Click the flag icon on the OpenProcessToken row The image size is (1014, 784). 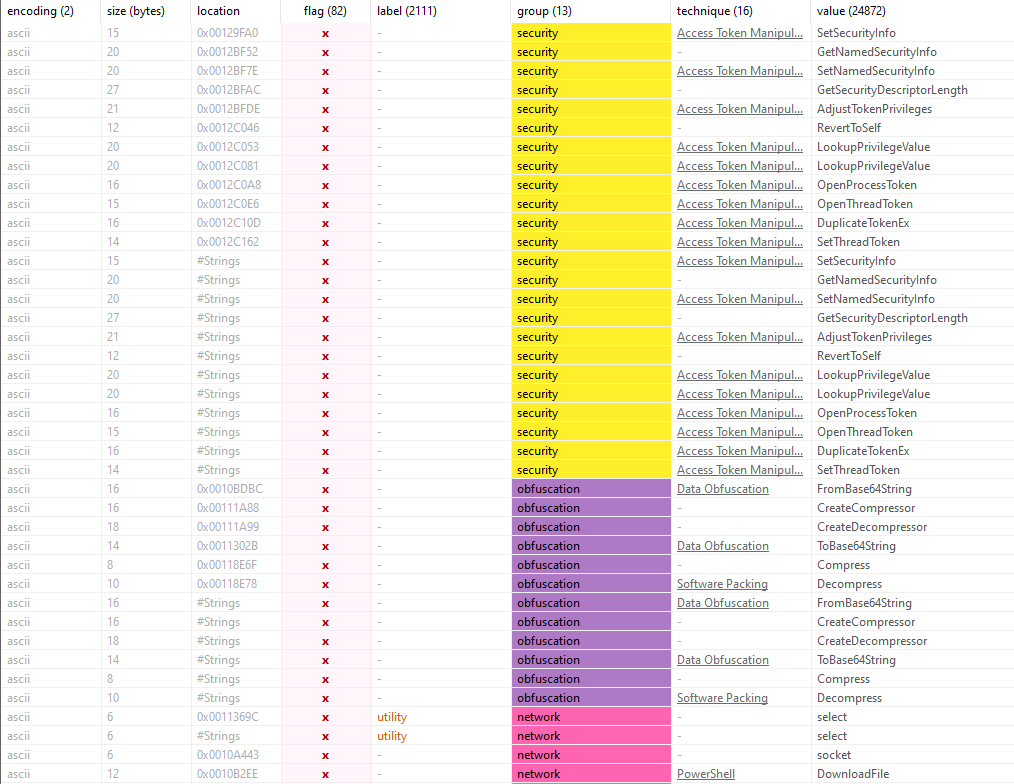click(323, 185)
